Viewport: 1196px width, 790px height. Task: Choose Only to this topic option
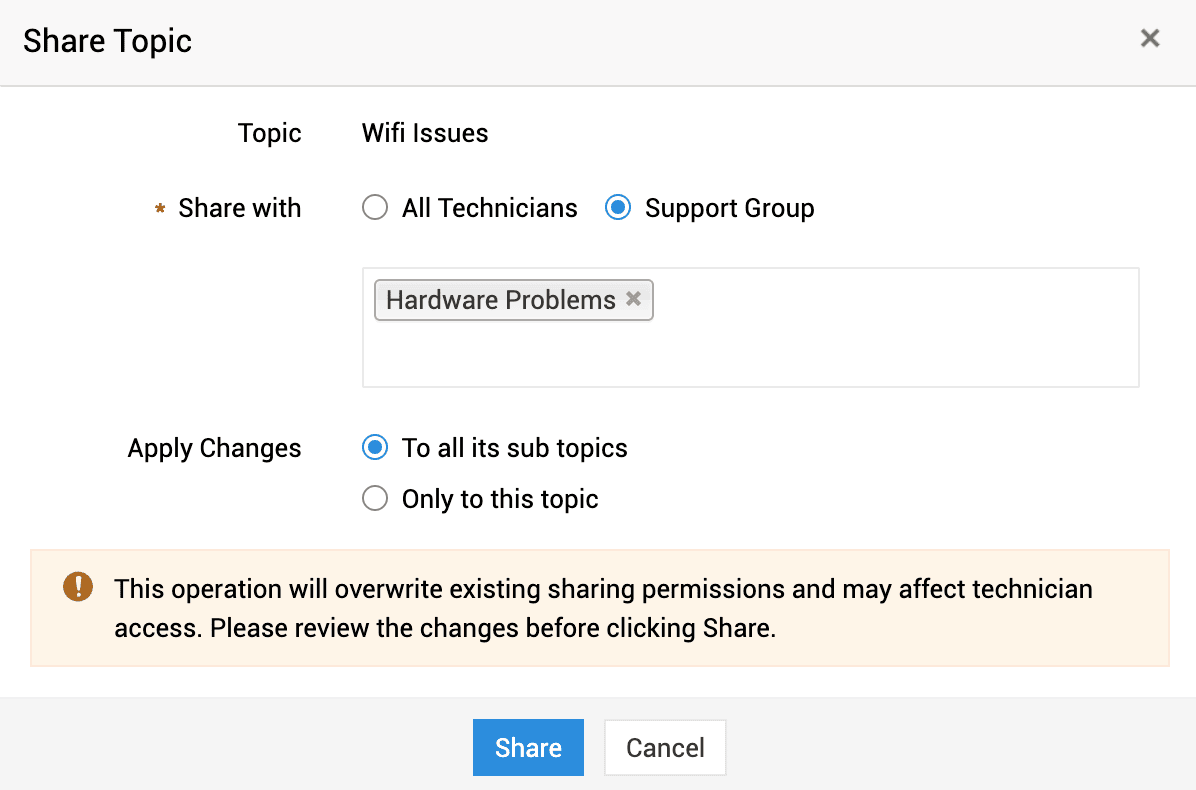(375, 499)
